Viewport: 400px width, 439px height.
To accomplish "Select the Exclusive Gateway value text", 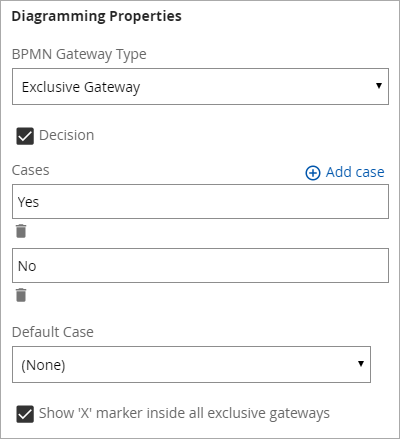I will click(x=81, y=87).
